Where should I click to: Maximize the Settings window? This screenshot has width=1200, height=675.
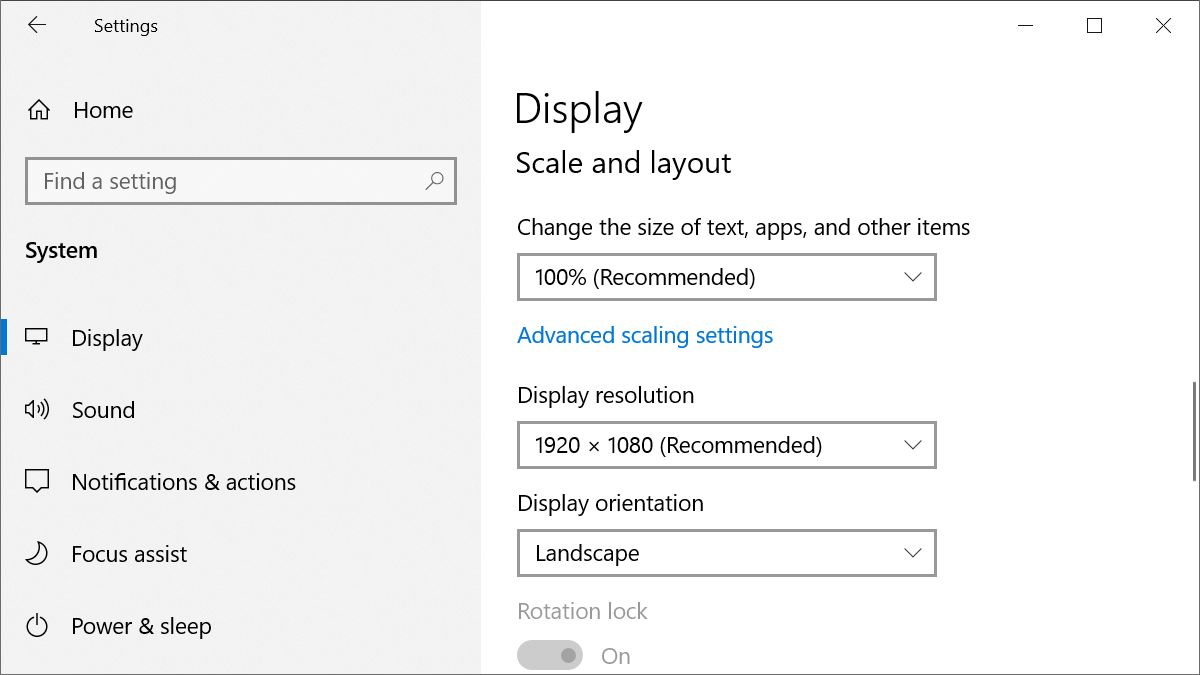click(x=1094, y=26)
